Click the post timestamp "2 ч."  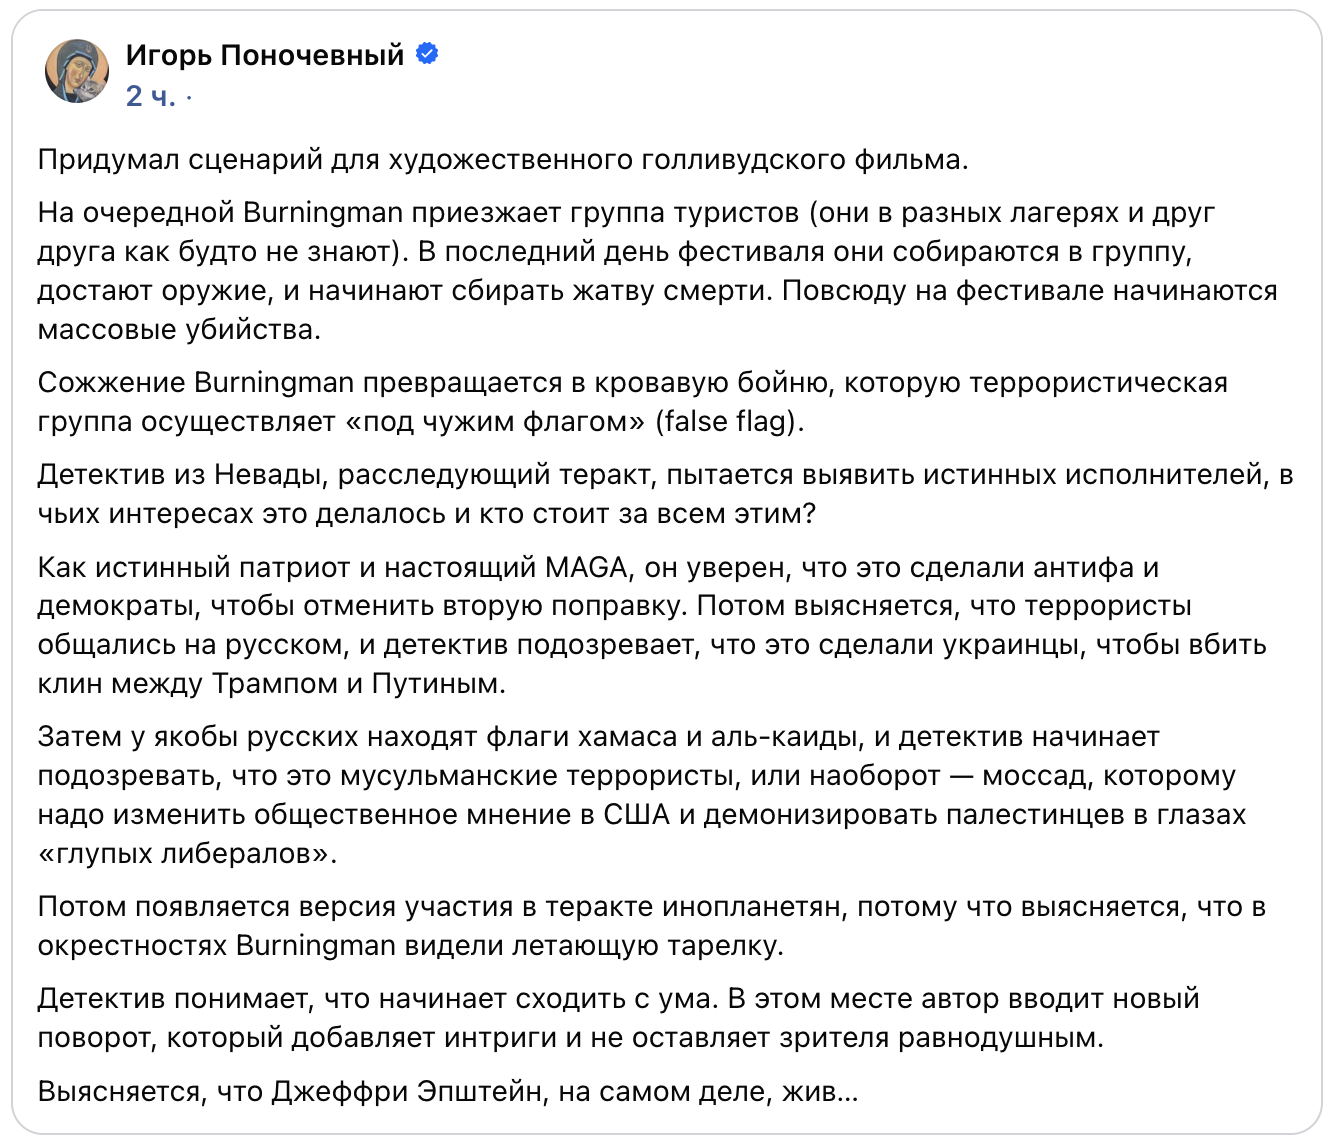pyautogui.click(x=151, y=96)
